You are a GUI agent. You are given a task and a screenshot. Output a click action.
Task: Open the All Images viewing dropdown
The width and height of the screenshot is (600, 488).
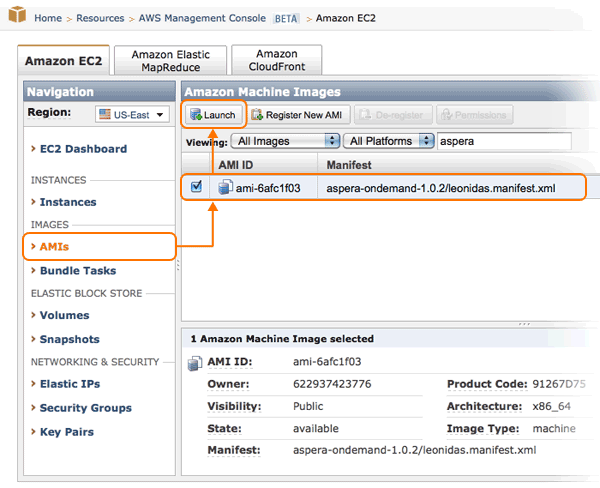click(x=285, y=141)
